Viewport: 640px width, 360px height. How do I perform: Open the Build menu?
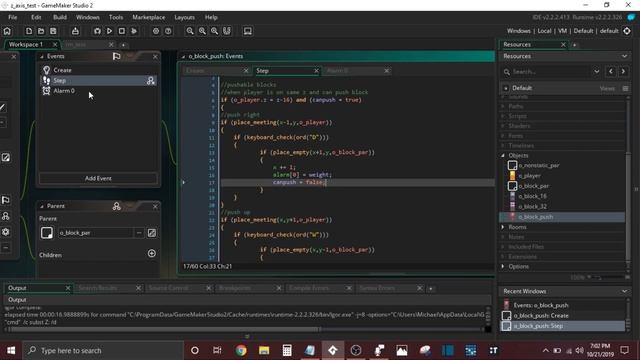(60, 17)
